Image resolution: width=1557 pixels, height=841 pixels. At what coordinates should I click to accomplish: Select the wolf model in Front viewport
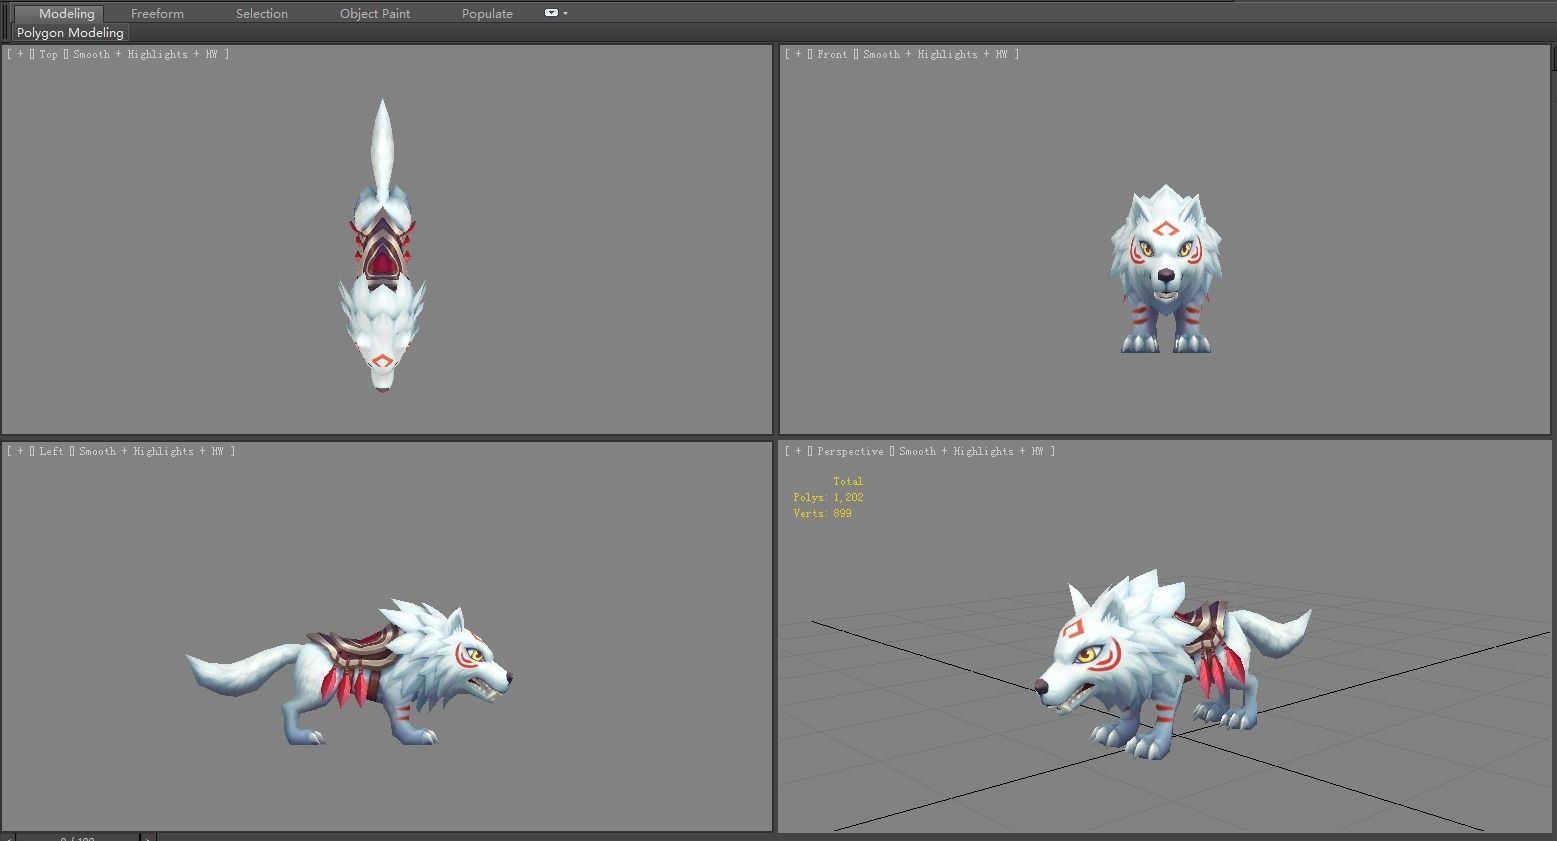[1165, 268]
